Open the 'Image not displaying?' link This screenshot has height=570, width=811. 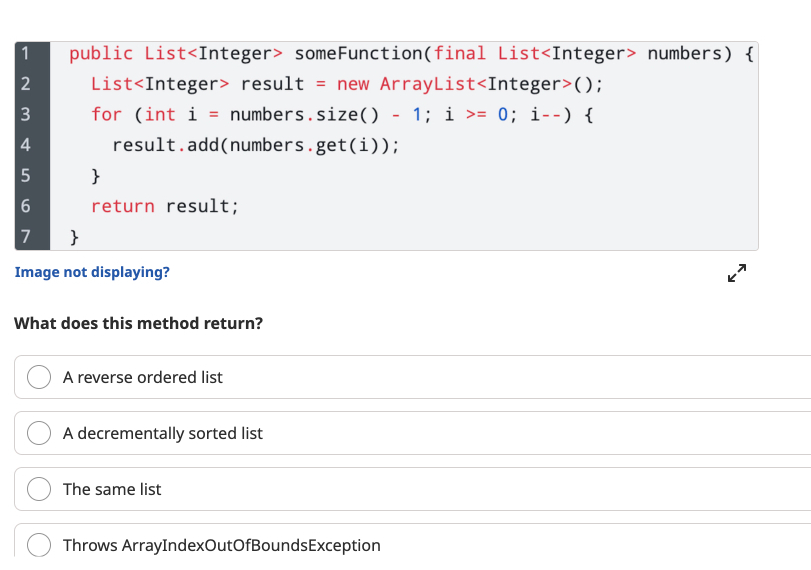pos(92,272)
